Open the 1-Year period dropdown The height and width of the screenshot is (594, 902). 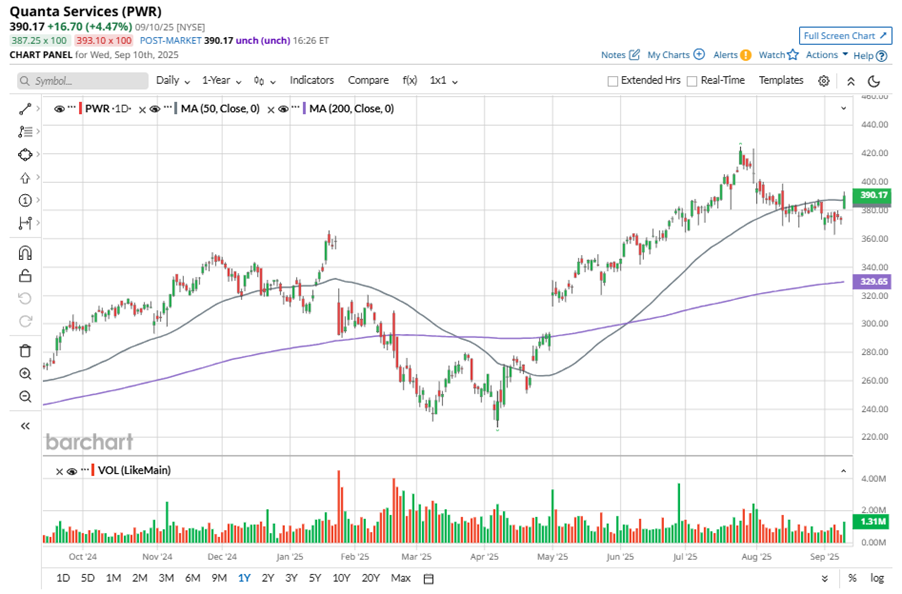221,81
